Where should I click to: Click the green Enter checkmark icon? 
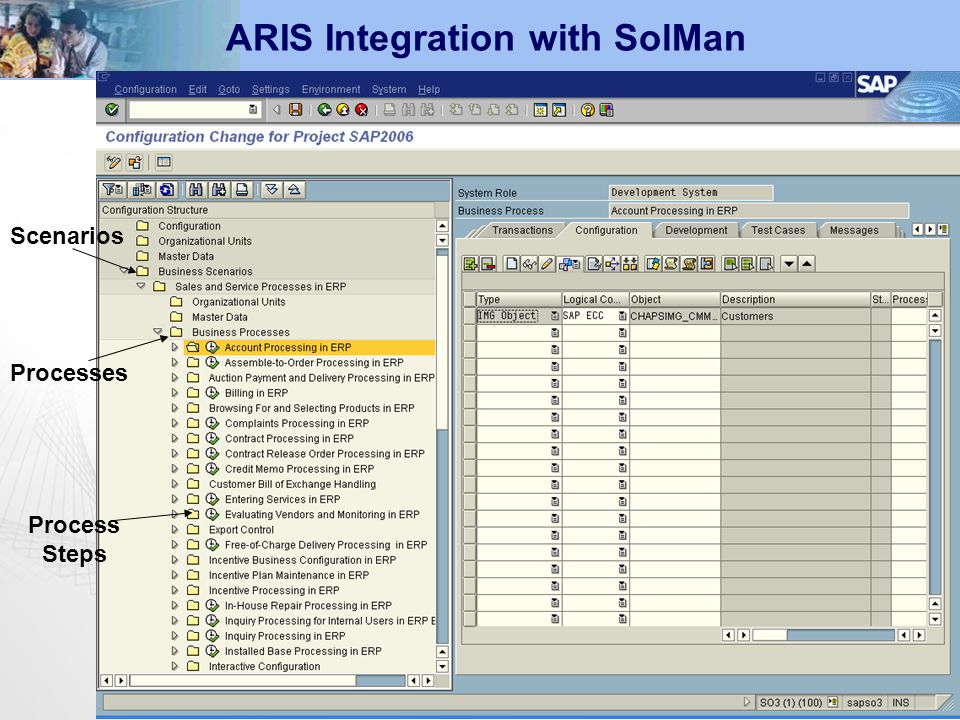112,110
